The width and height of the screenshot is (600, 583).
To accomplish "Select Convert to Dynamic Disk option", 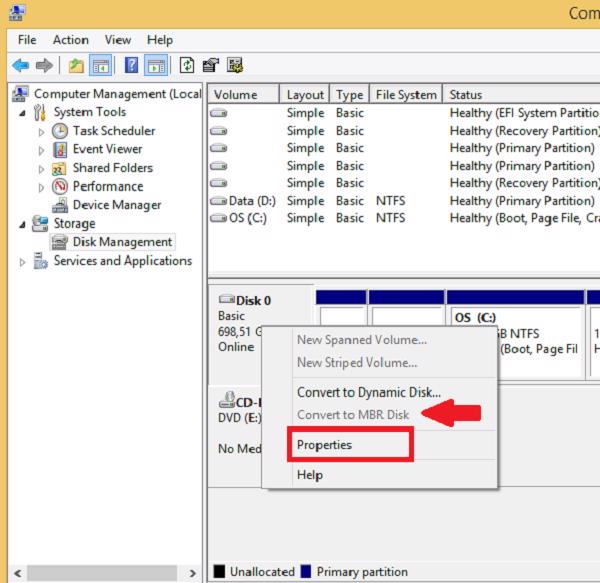I will point(368,393).
